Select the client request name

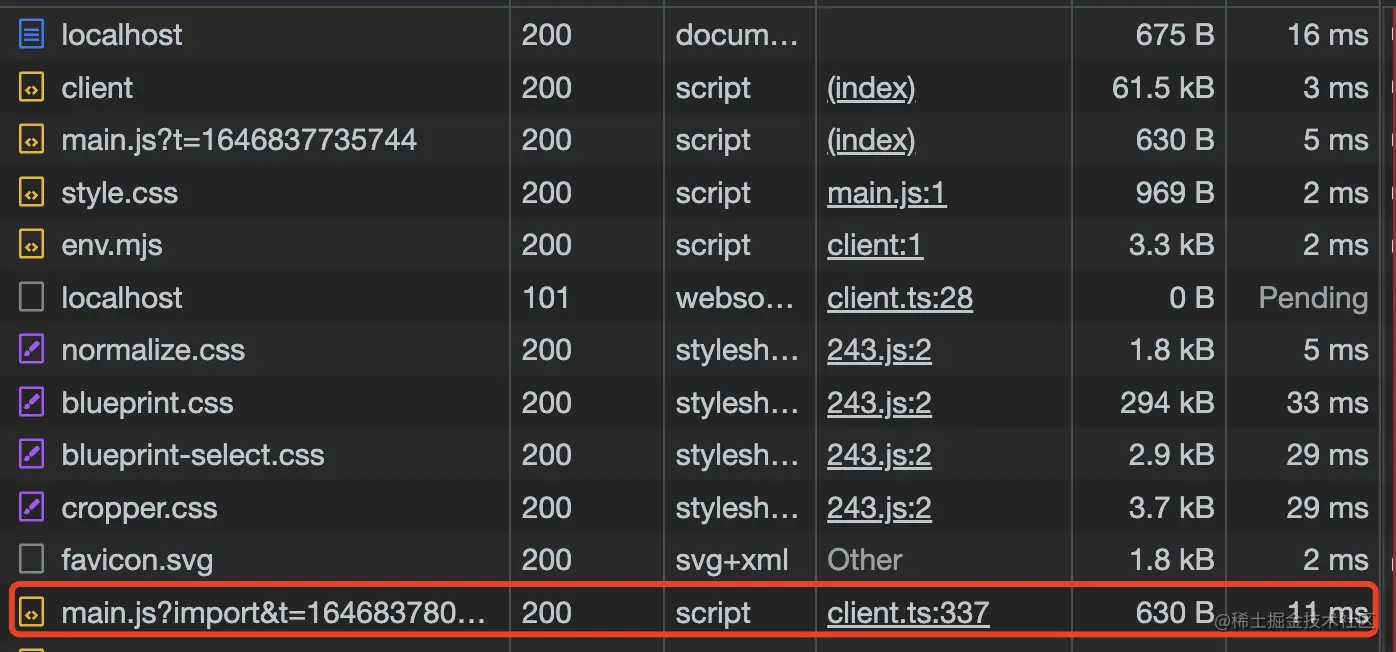click(x=97, y=88)
